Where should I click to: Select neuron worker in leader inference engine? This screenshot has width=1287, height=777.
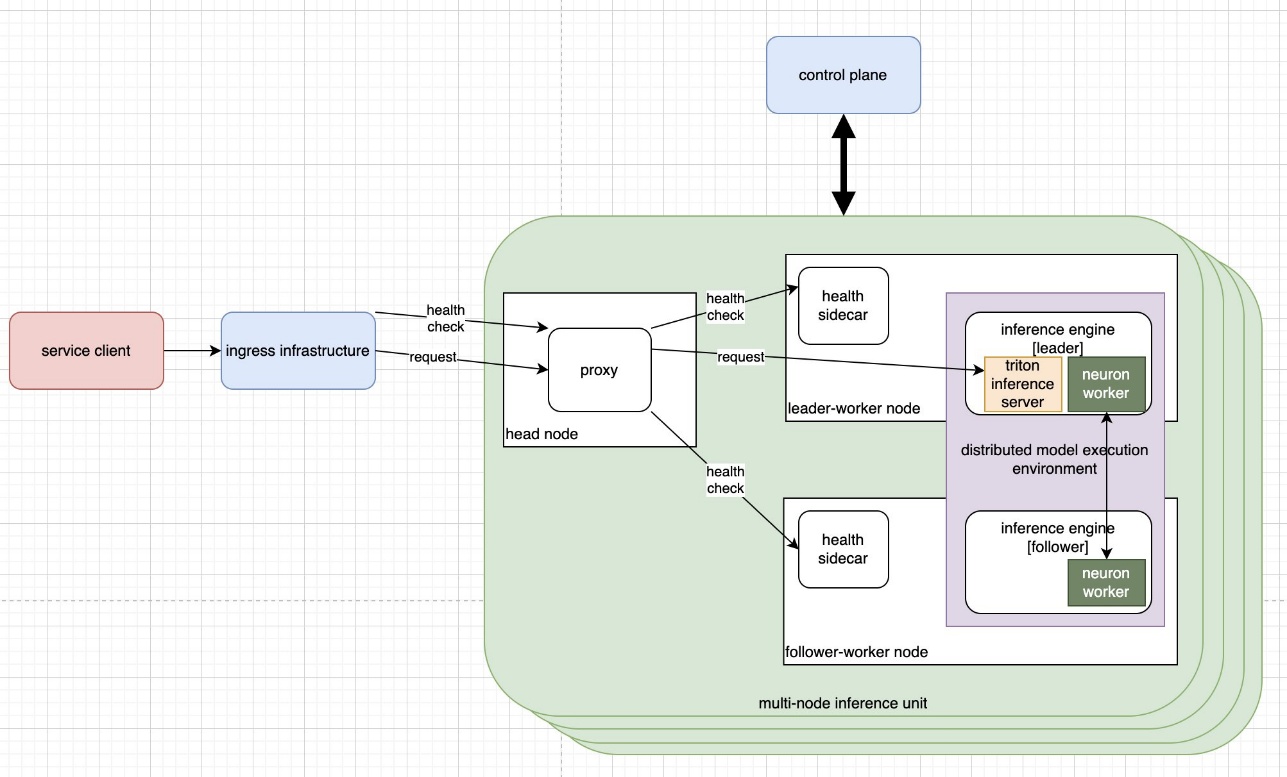click(x=1105, y=384)
